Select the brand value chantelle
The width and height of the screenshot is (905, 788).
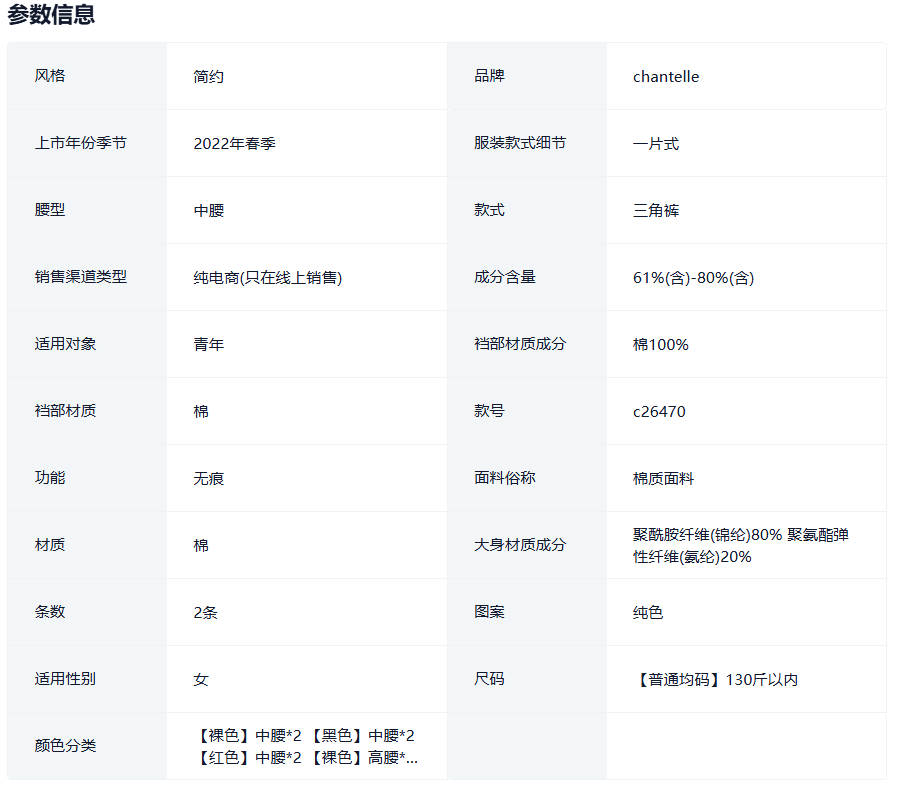pyautogui.click(x=666, y=77)
